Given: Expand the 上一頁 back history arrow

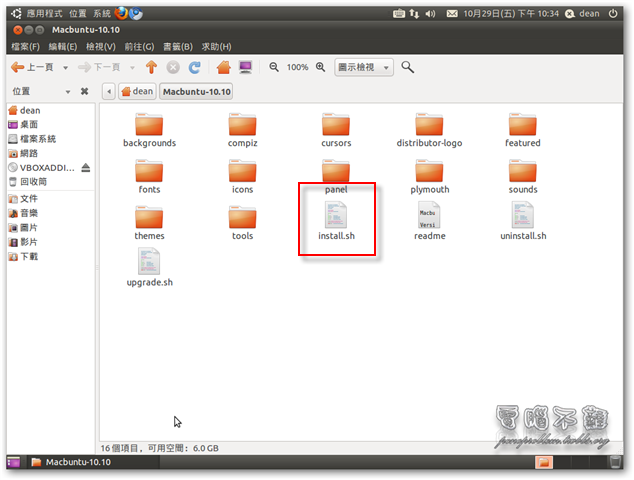Looking at the screenshot, I should 65,67.
